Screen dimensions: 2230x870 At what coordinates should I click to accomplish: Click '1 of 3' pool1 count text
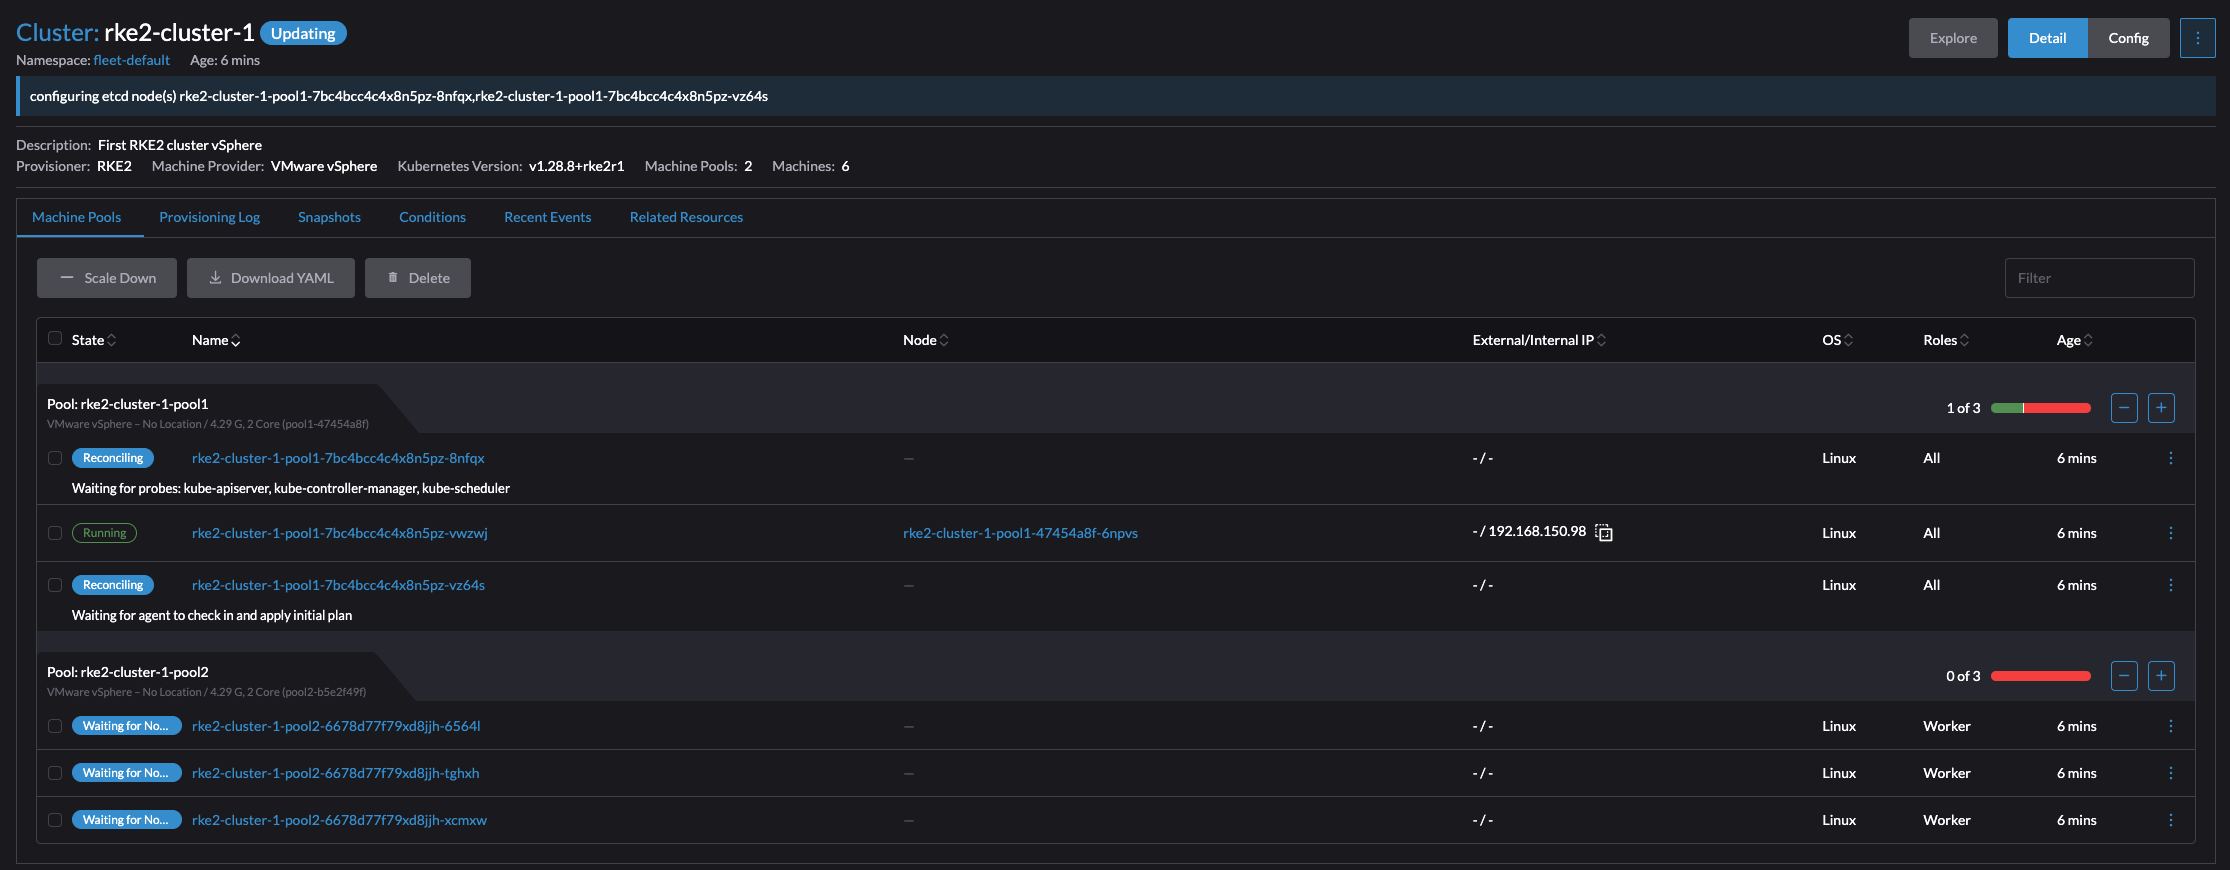click(x=1963, y=408)
